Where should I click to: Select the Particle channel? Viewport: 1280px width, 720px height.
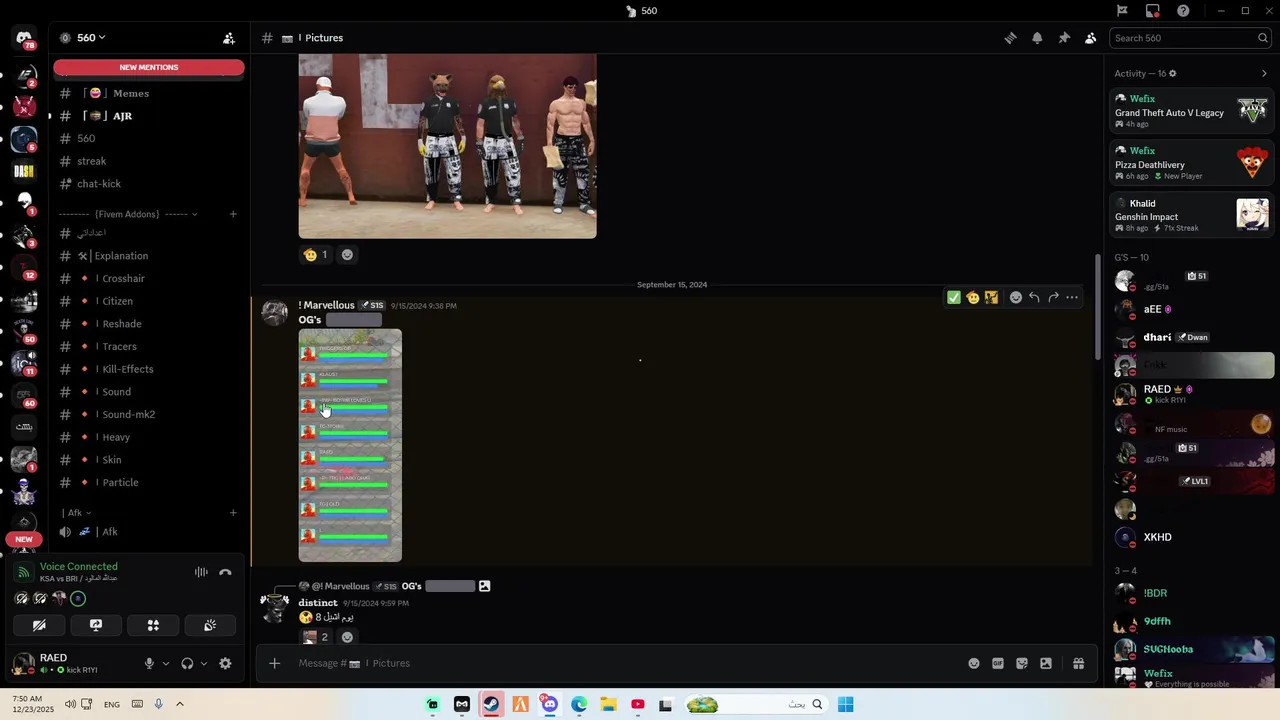(148, 483)
